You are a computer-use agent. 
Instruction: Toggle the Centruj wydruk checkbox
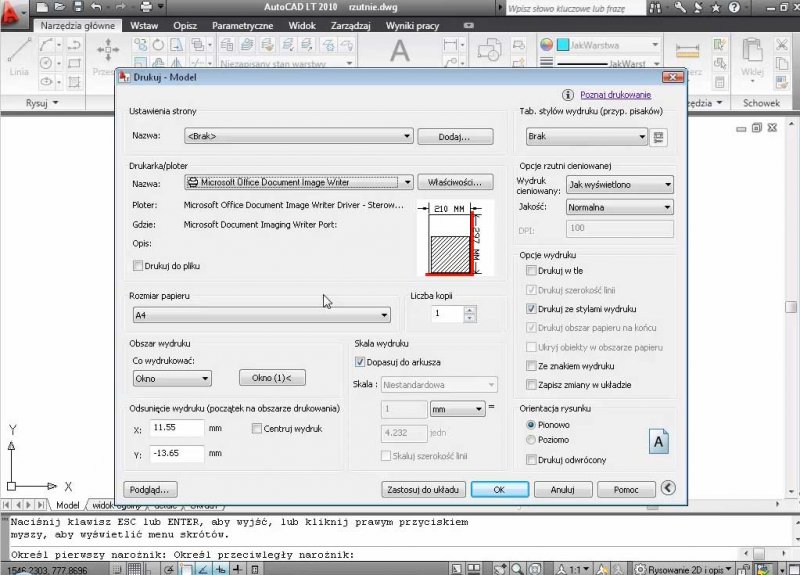point(256,428)
